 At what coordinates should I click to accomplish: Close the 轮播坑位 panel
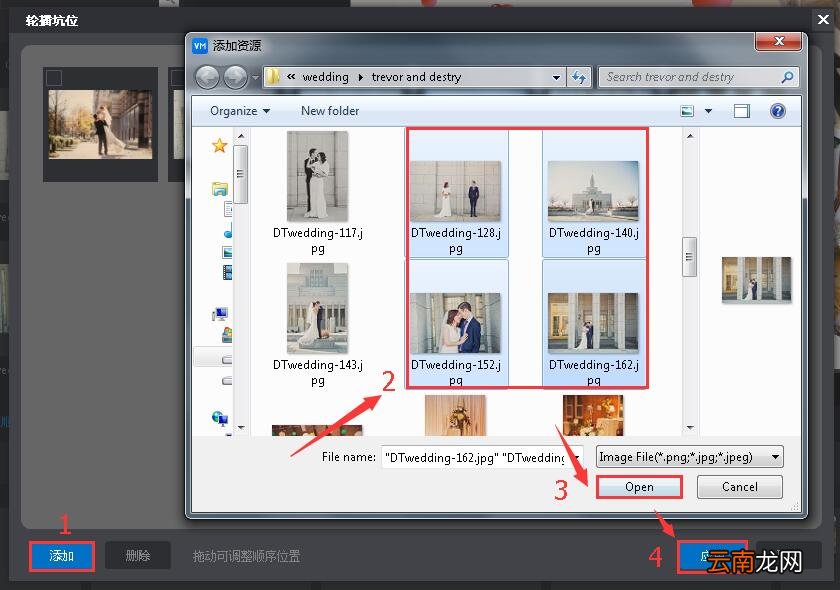(x=823, y=20)
